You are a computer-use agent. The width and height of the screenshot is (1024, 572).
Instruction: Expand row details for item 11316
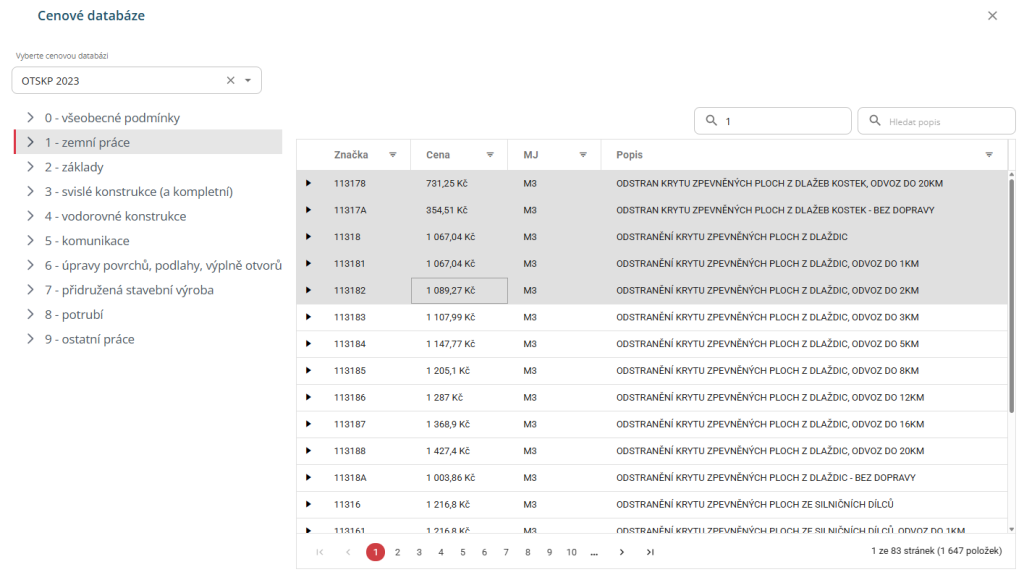308,504
